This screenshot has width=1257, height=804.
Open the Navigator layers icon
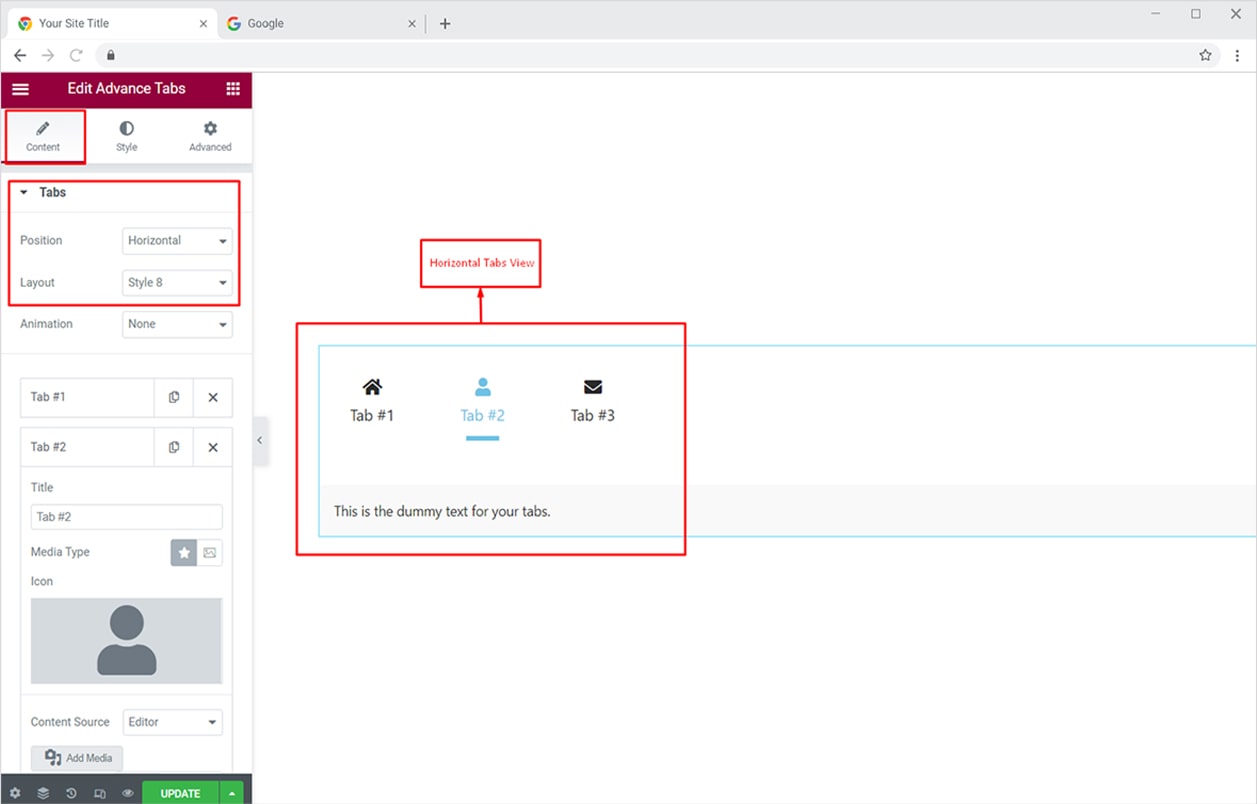pos(43,793)
